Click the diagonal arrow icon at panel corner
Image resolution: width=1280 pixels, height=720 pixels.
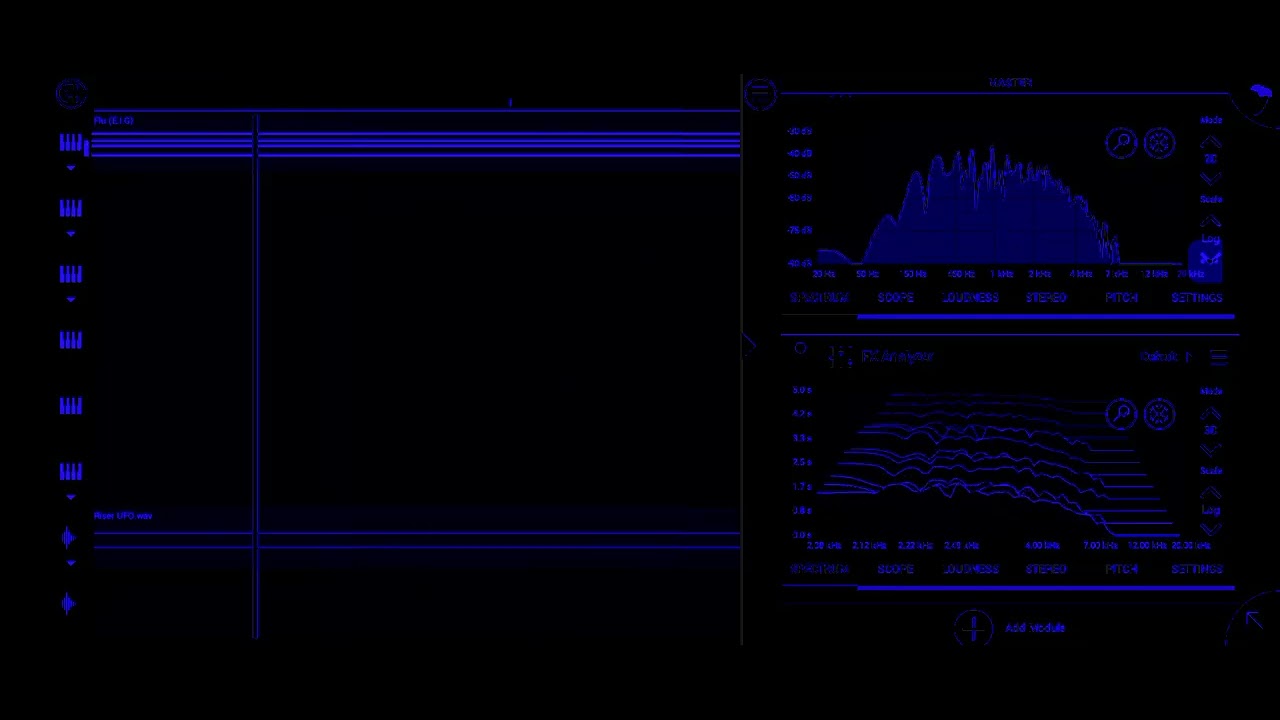pyautogui.click(x=1253, y=621)
